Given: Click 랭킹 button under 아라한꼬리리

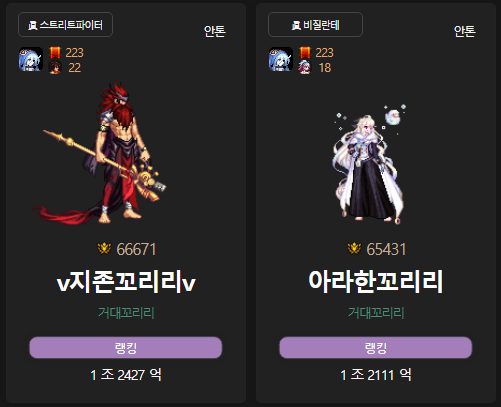Looking at the screenshot, I should [376, 348].
